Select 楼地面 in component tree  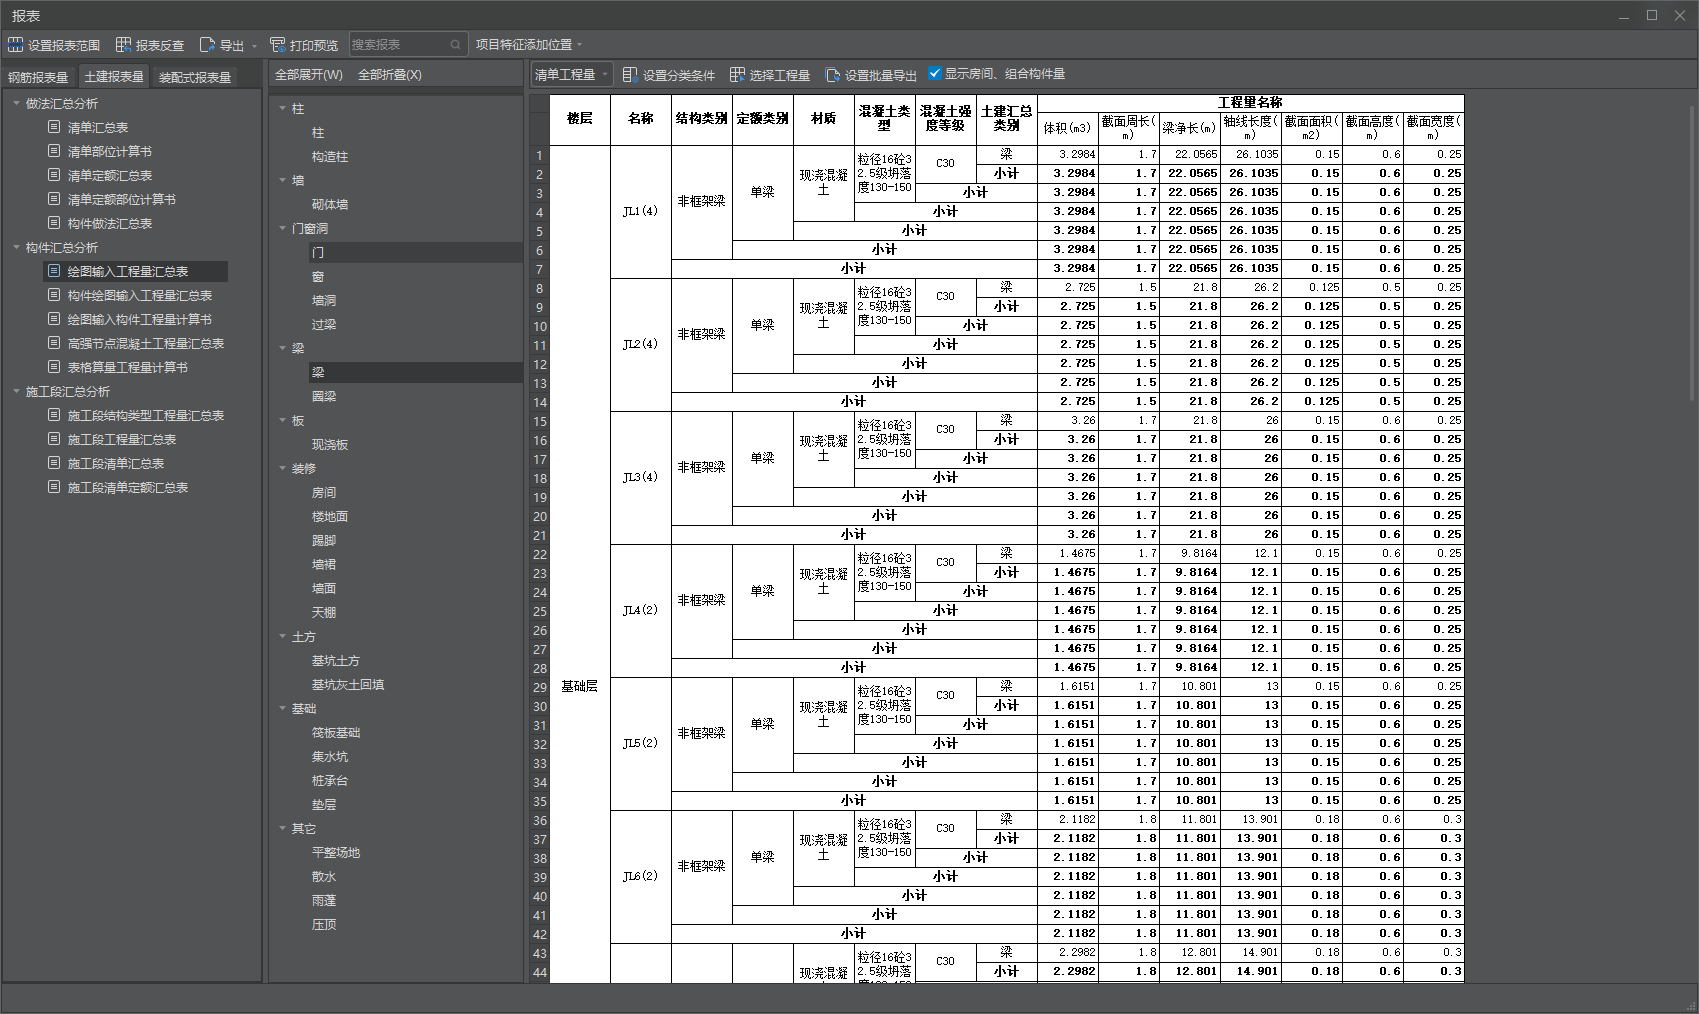click(330, 516)
